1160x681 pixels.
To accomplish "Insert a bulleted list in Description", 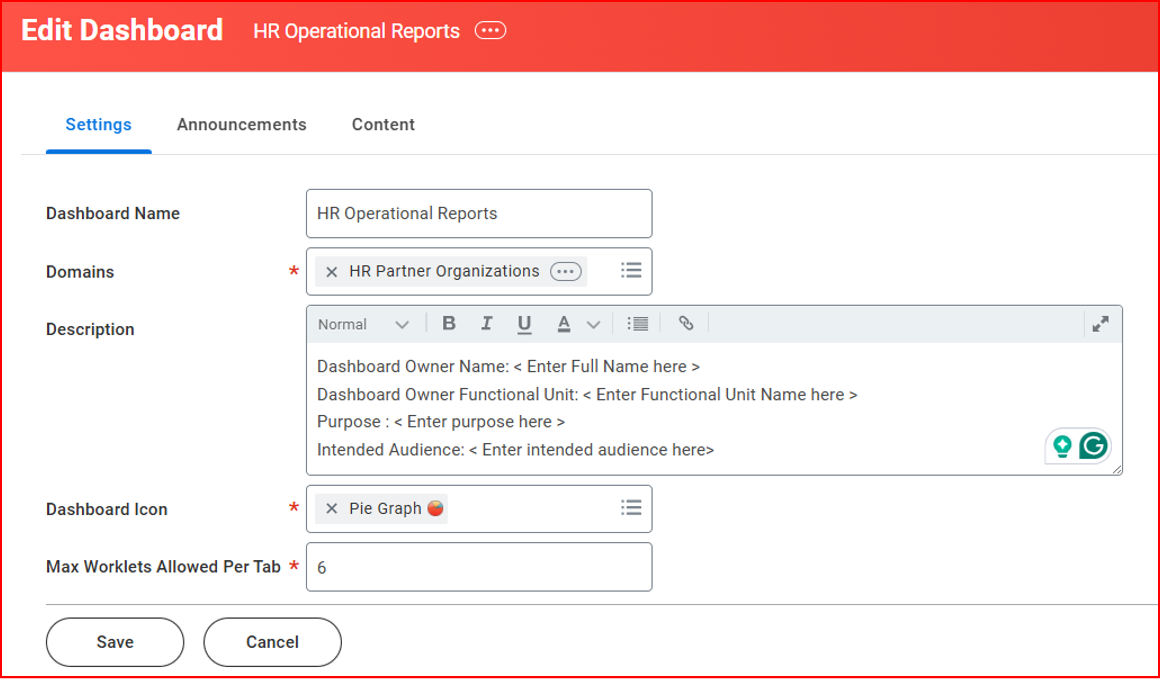I will [637, 323].
